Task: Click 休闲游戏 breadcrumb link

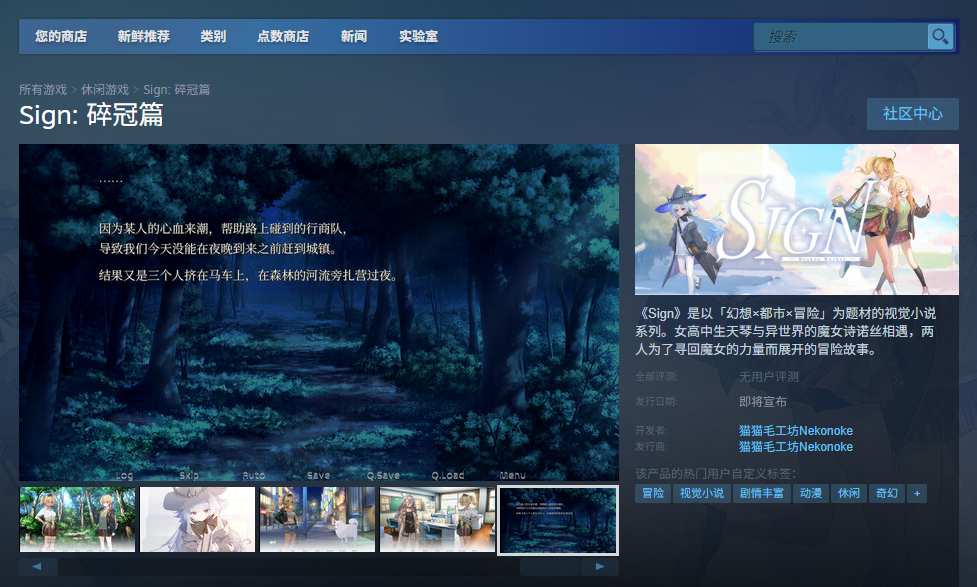Action: [105, 90]
